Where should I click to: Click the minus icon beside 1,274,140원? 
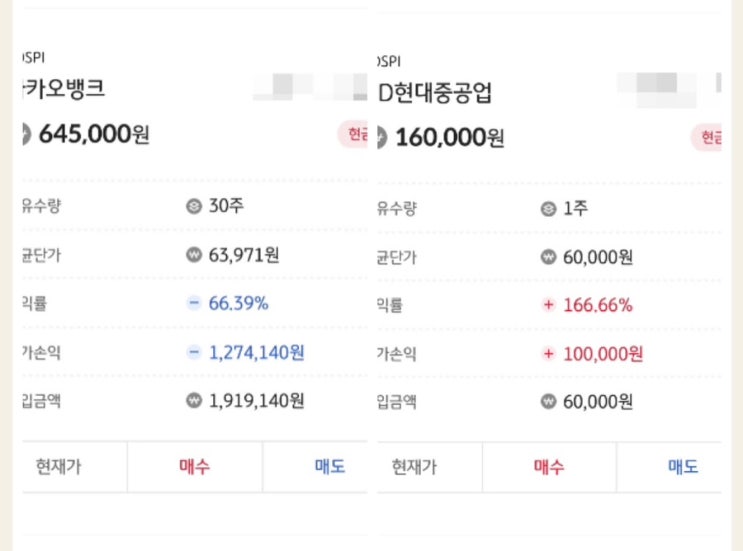[x=194, y=352]
